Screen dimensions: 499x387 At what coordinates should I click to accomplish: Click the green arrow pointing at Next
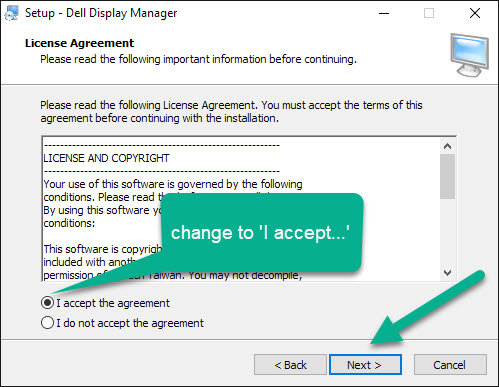[427, 308]
